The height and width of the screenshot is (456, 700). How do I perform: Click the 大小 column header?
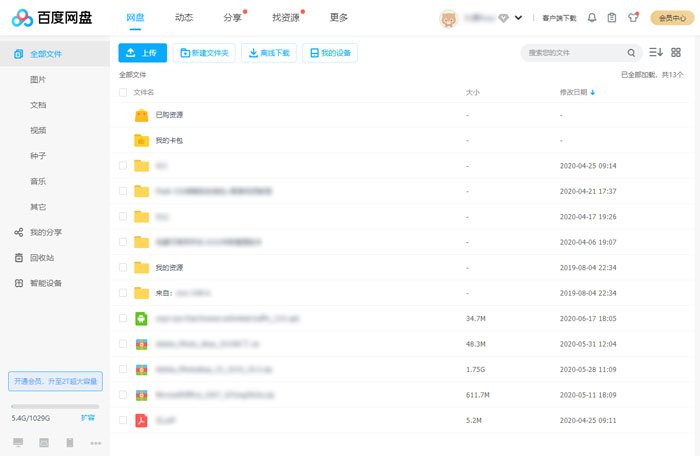tap(473, 92)
